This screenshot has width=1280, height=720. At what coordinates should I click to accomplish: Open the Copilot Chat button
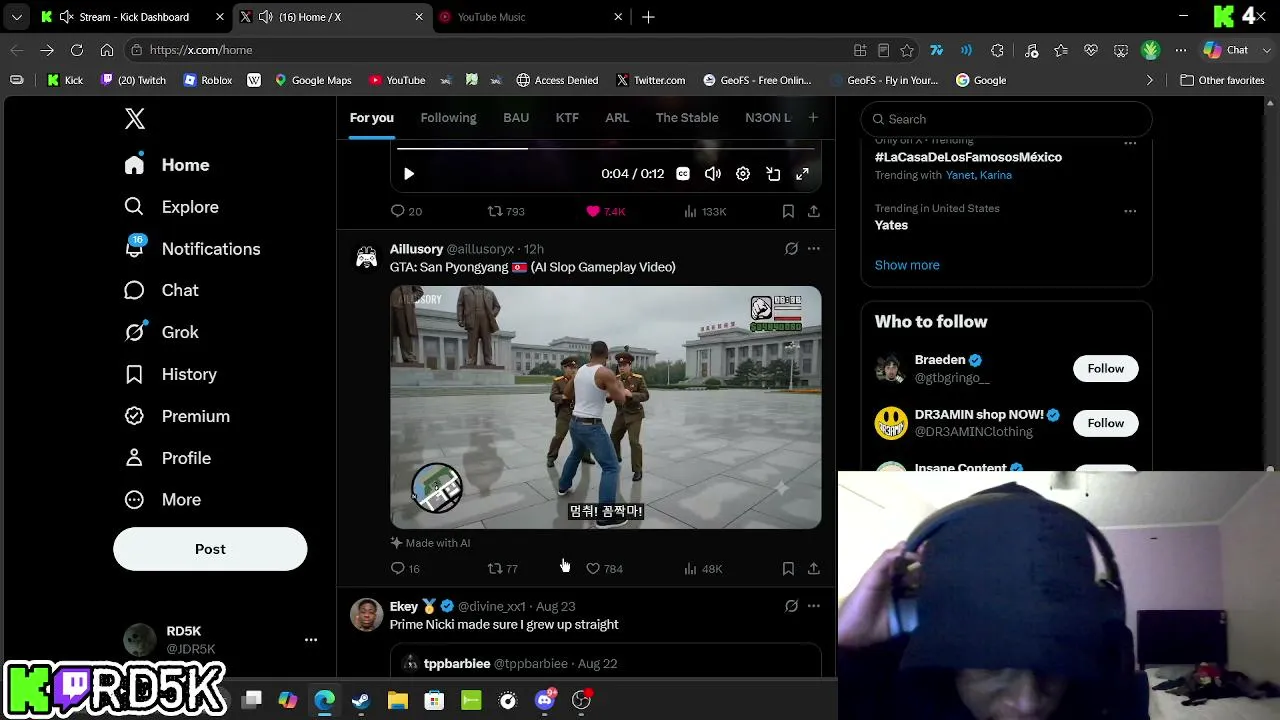[x=1226, y=50]
